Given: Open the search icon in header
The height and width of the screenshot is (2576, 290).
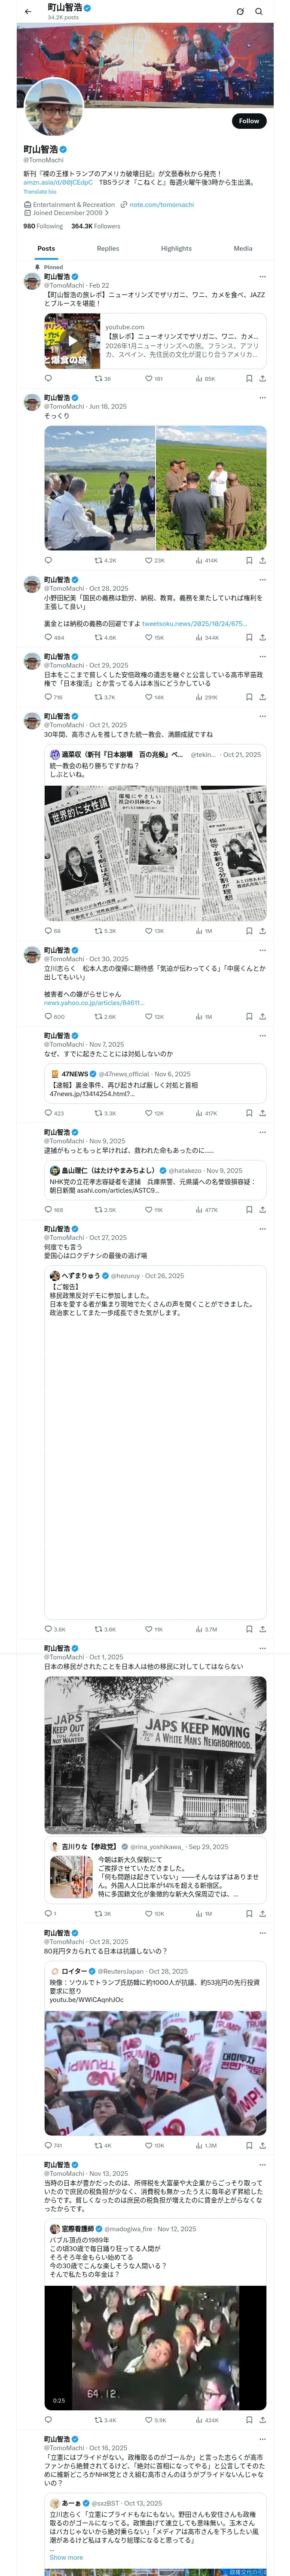Looking at the screenshot, I should coord(259,11).
